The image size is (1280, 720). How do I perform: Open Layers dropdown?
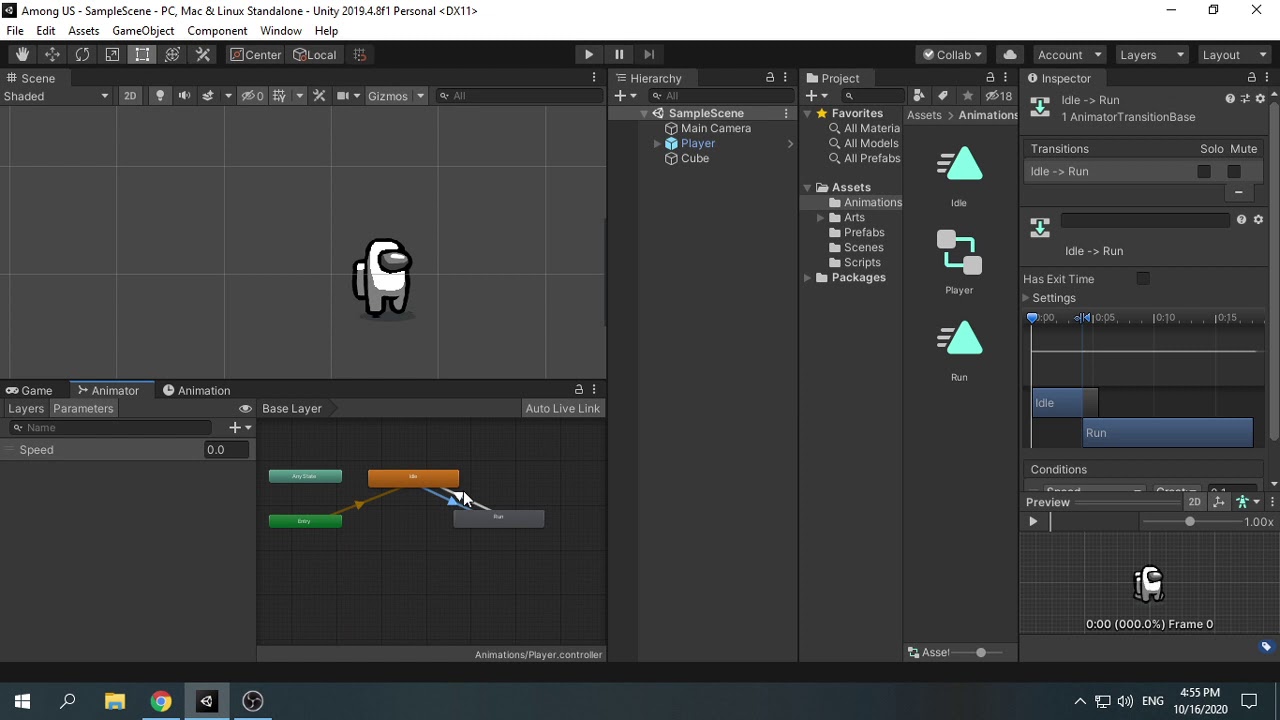[1152, 55]
